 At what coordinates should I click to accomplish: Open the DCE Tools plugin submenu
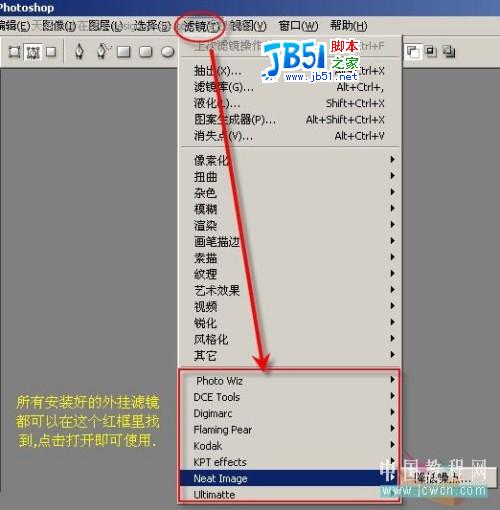[x=289, y=397]
